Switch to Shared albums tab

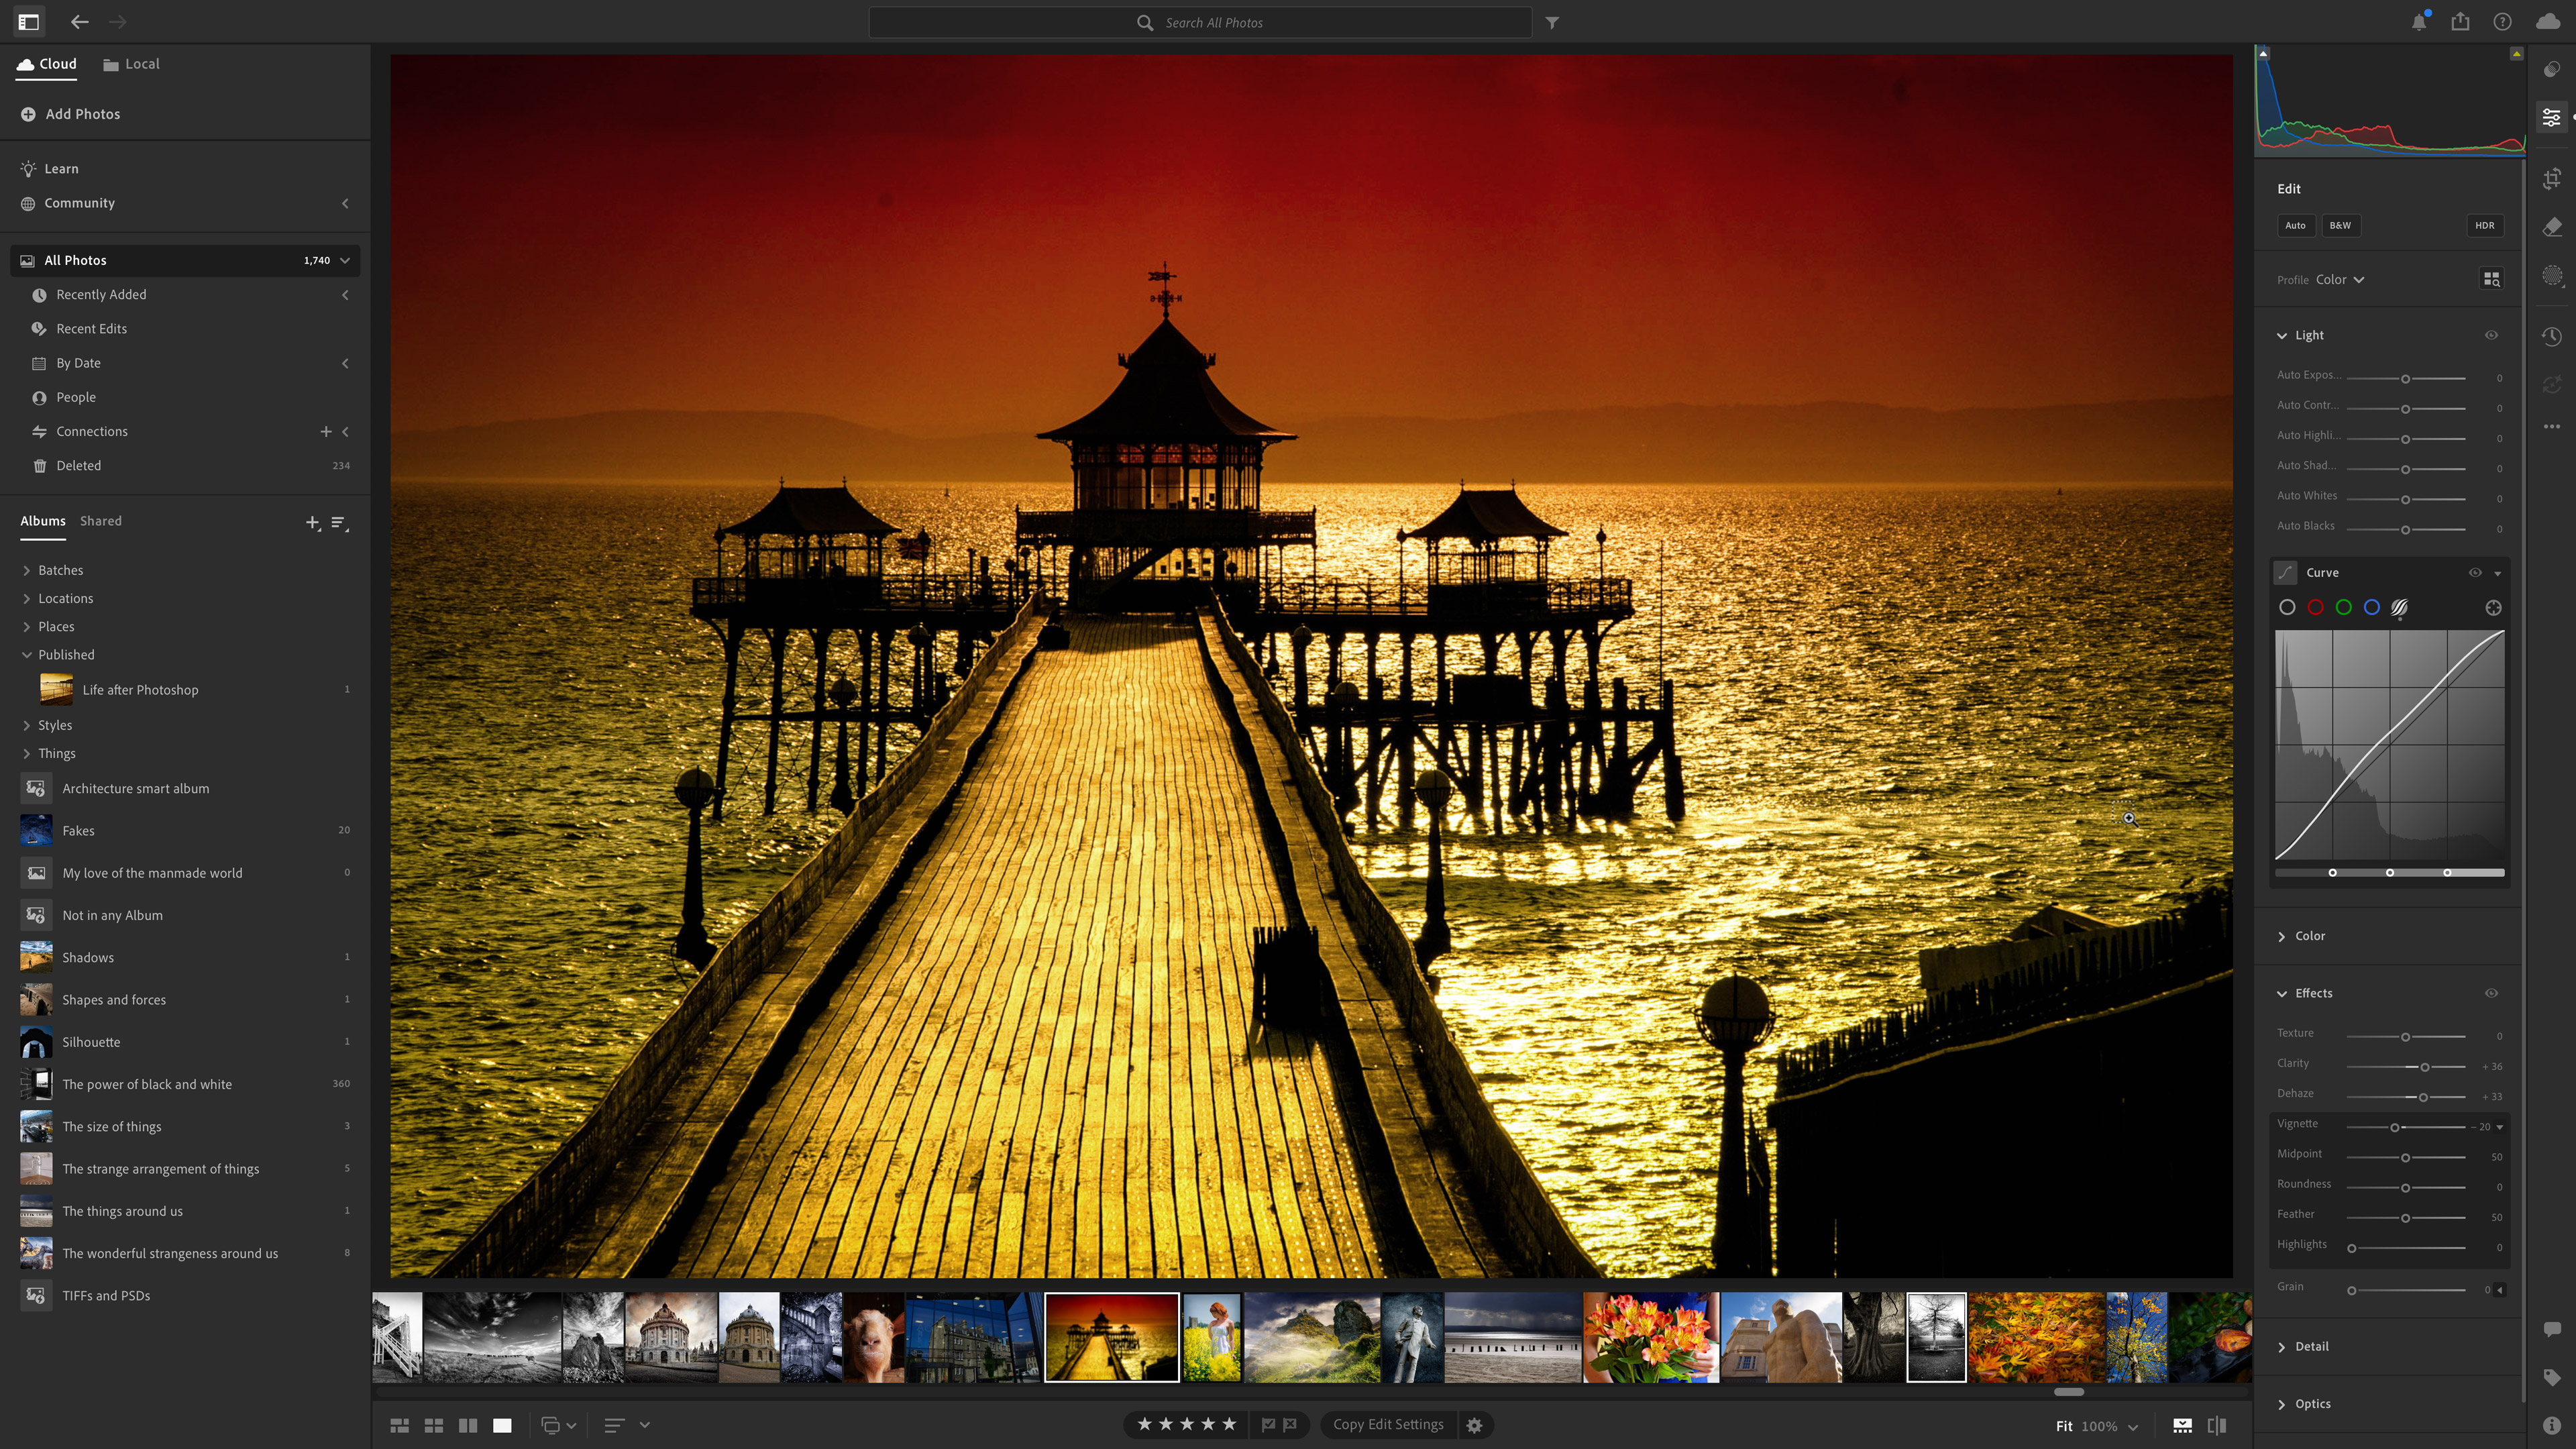tap(101, 521)
